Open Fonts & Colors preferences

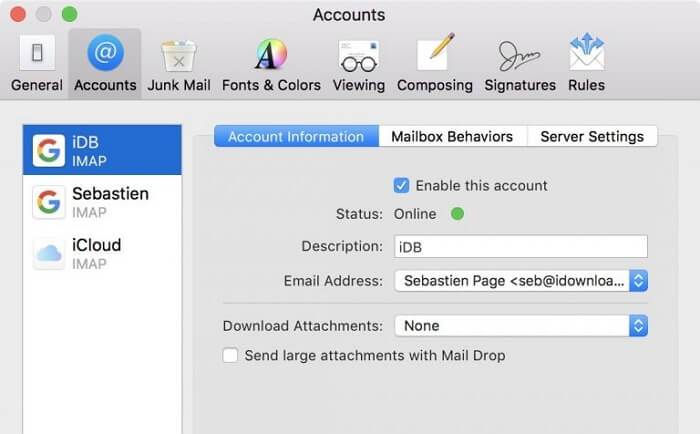(x=271, y=64)
